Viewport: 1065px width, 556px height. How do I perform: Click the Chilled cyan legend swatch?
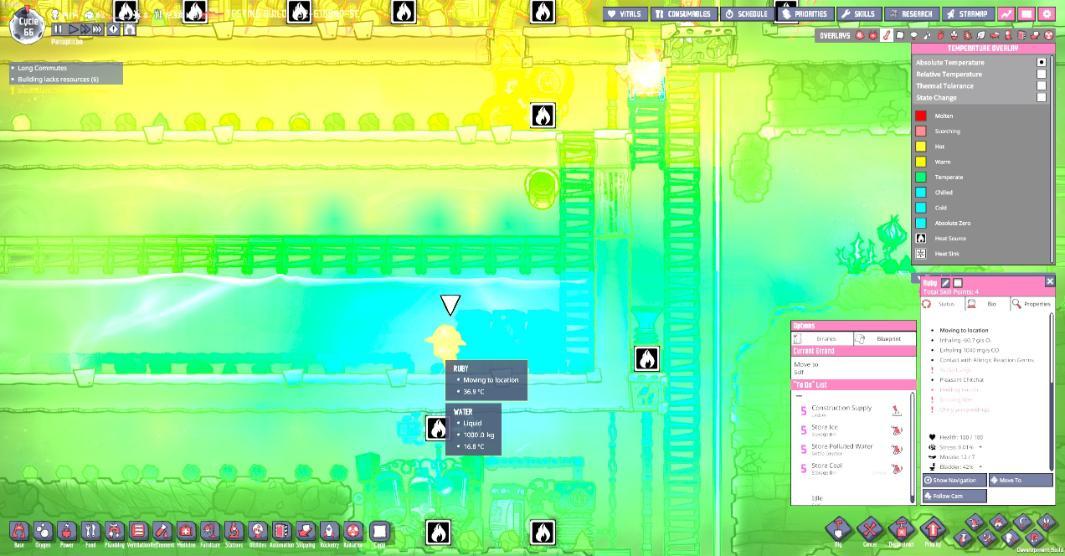click(920, 192)
